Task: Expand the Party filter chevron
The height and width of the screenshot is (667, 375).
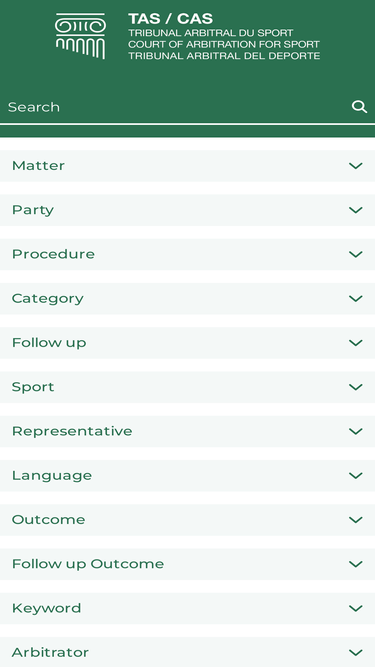Action: (x=355, y=210)
